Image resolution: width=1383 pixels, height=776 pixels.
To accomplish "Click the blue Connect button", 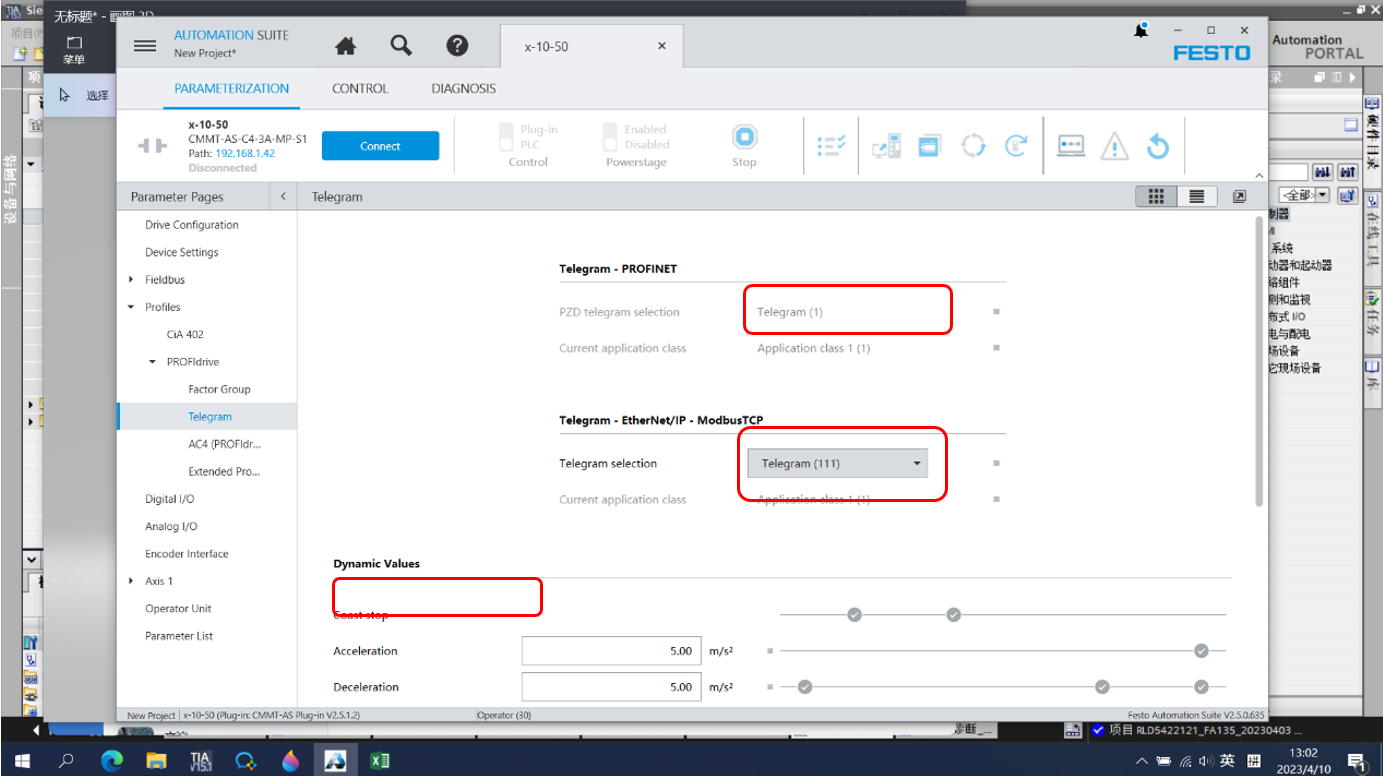I will 380,146.
